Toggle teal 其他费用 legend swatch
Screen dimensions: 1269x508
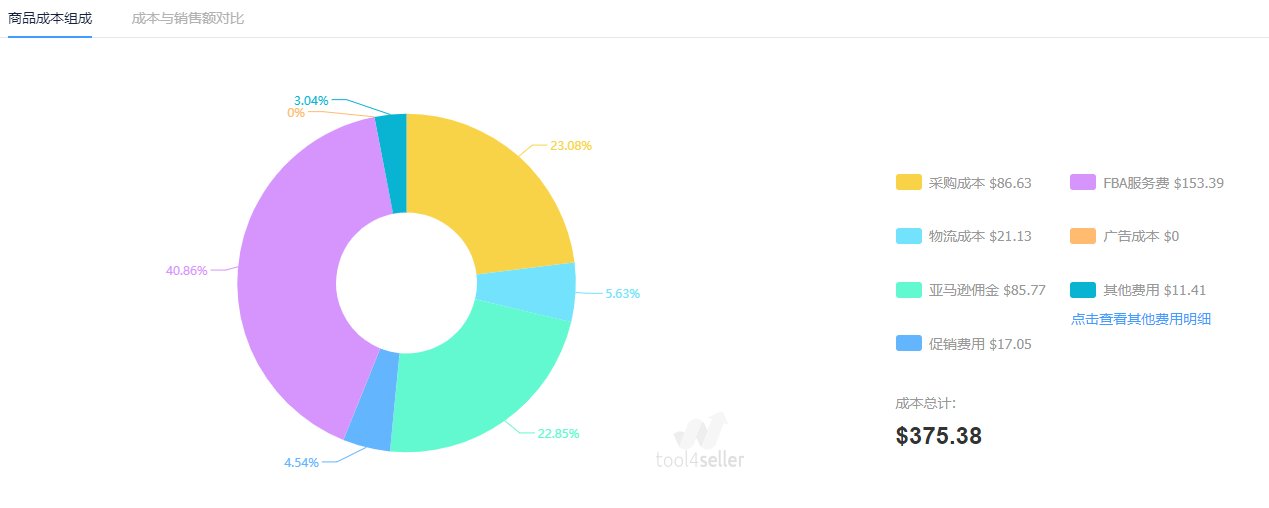pyautogui.click(x=1082, y=290)
